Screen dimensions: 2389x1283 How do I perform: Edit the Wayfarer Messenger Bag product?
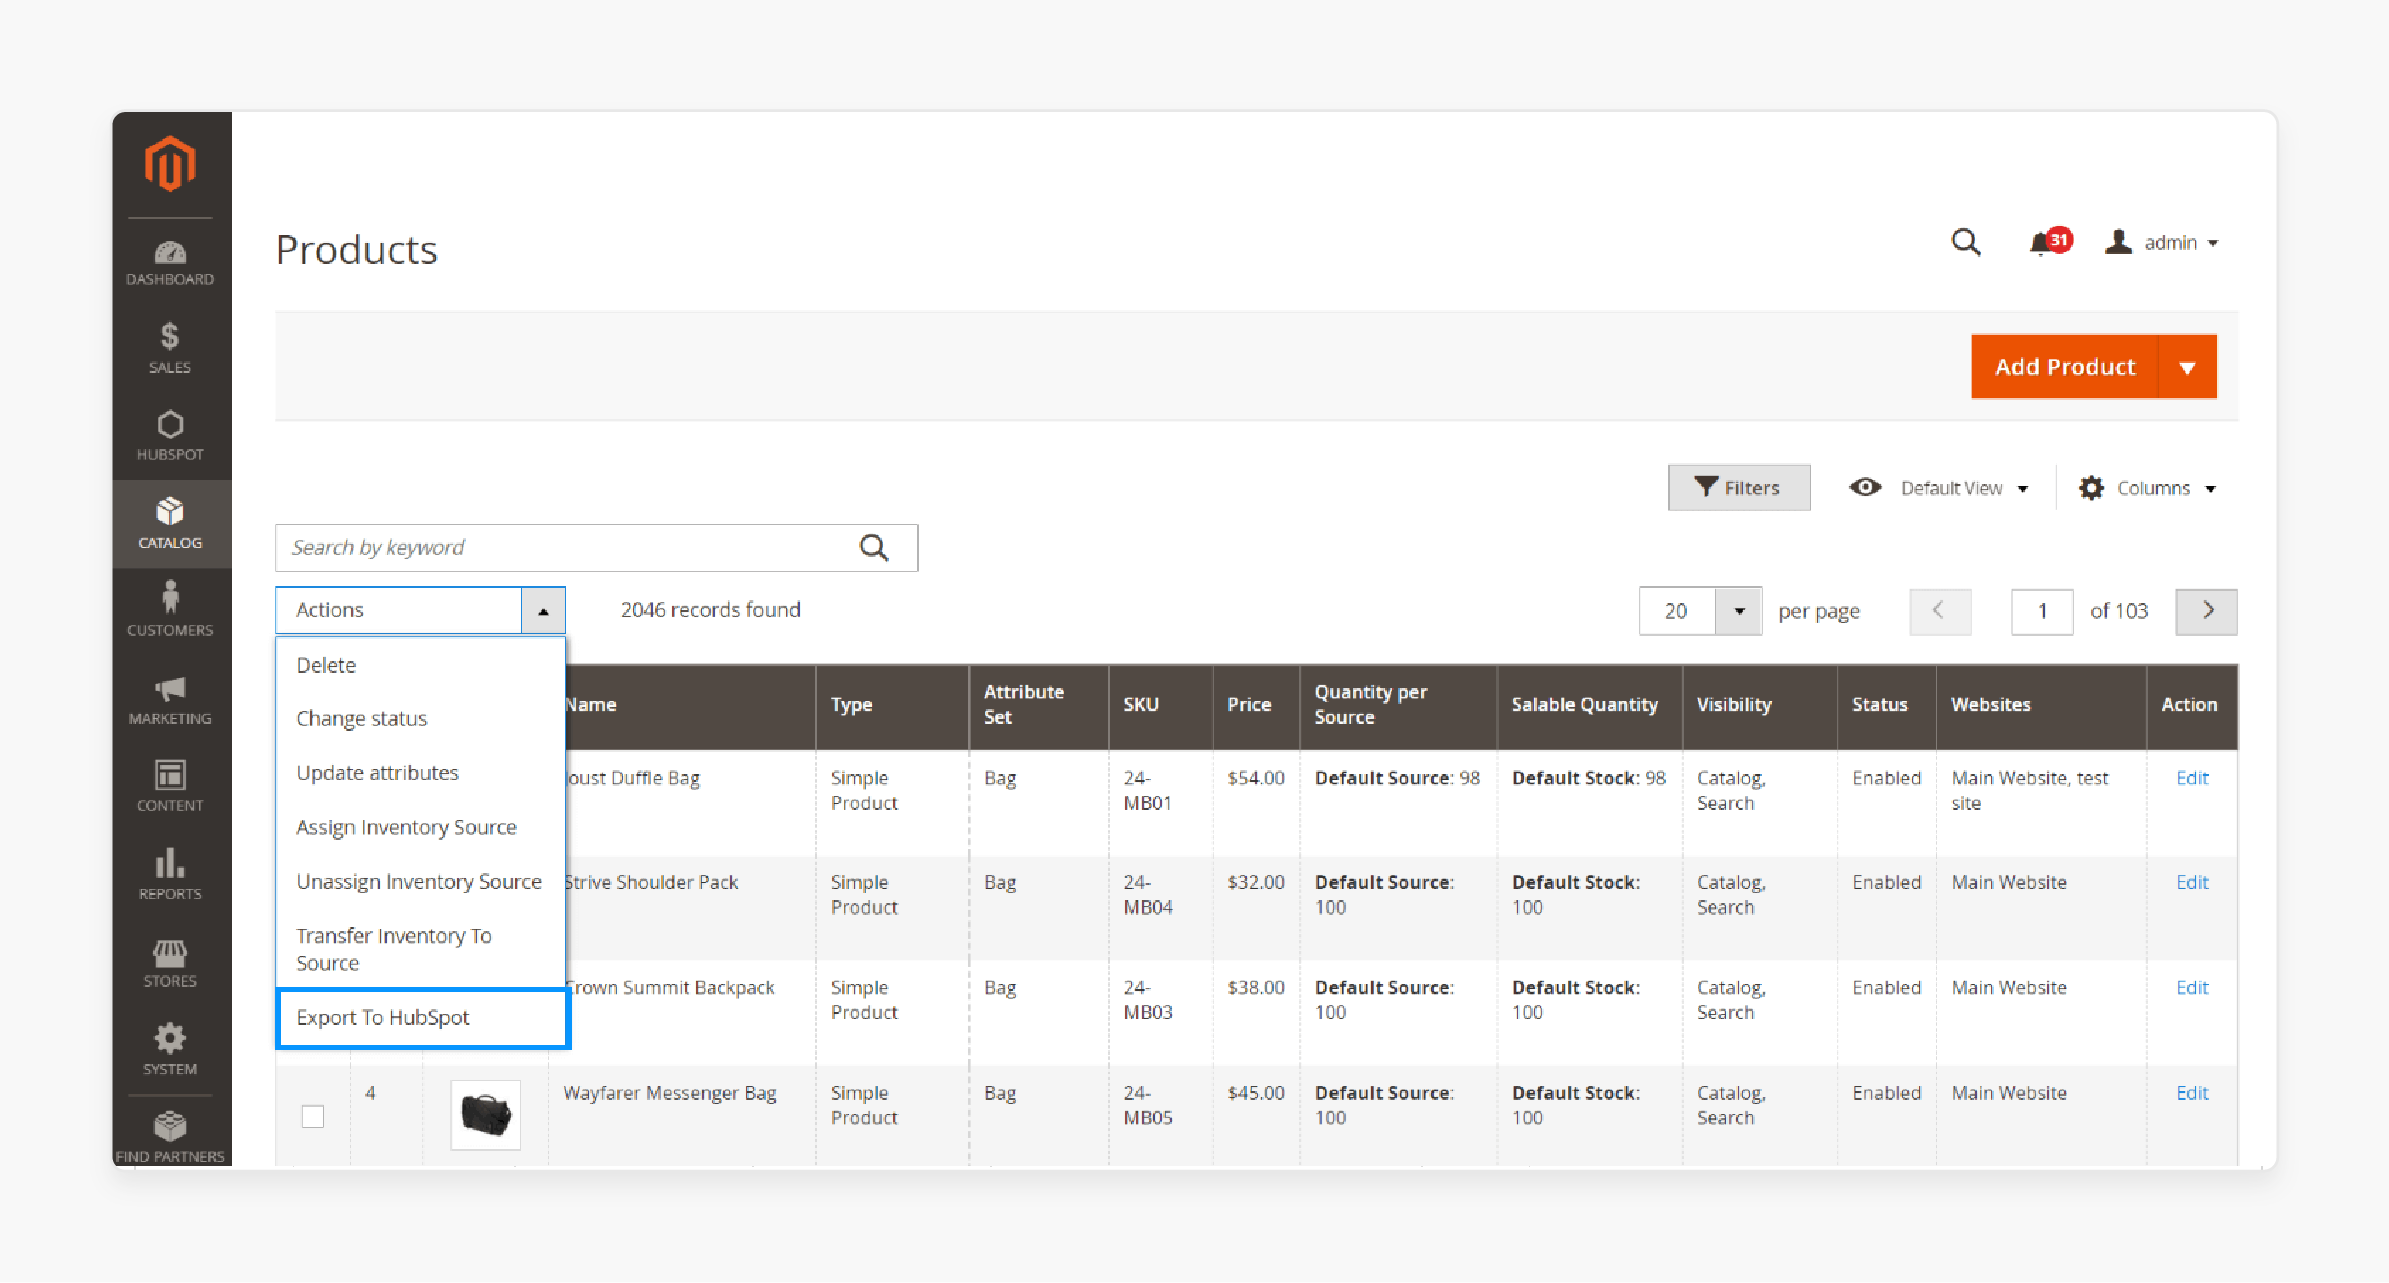click(2192, 1093)
